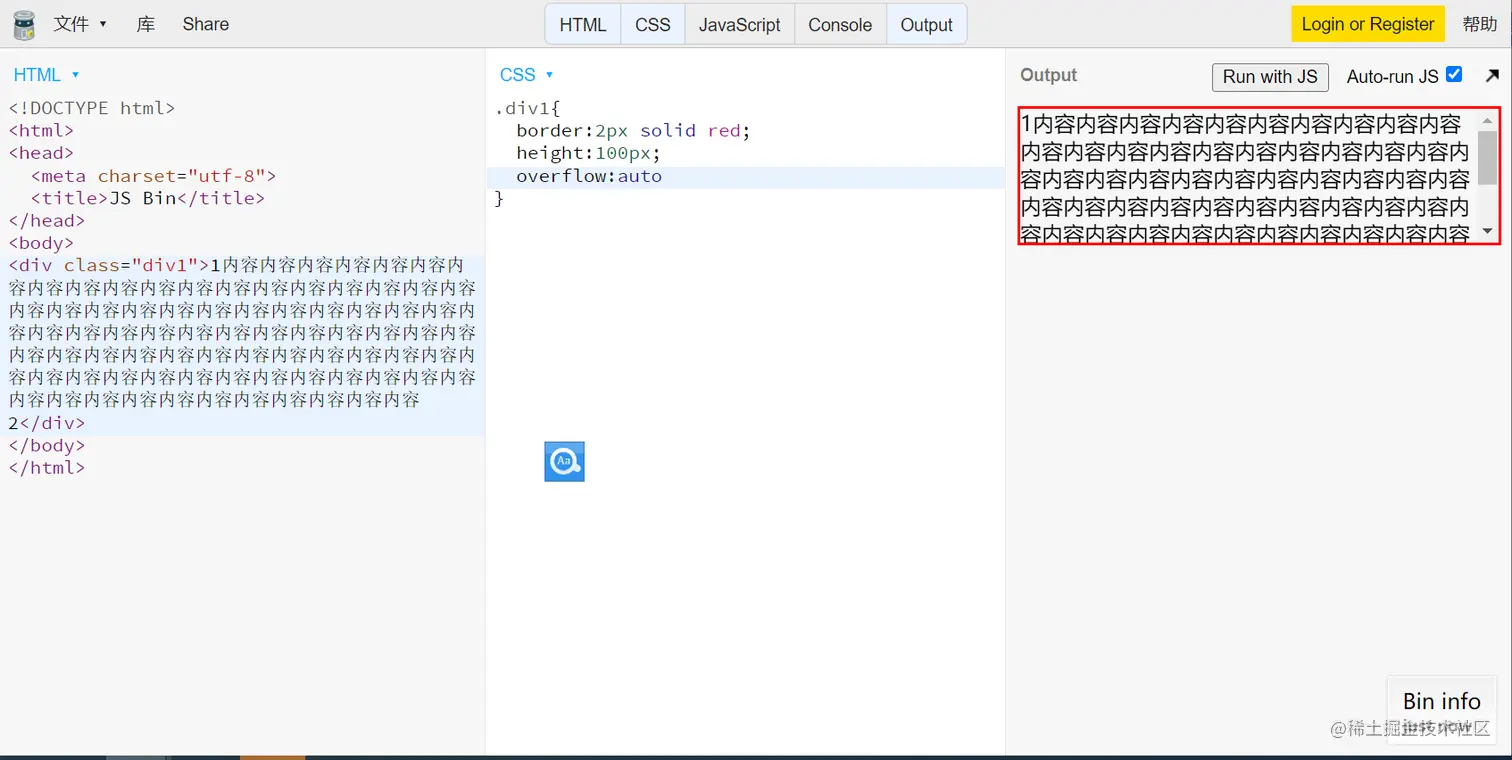Click the Output panel heading label
This screenshot has height=760, width=1512.
pos(1048,75)
